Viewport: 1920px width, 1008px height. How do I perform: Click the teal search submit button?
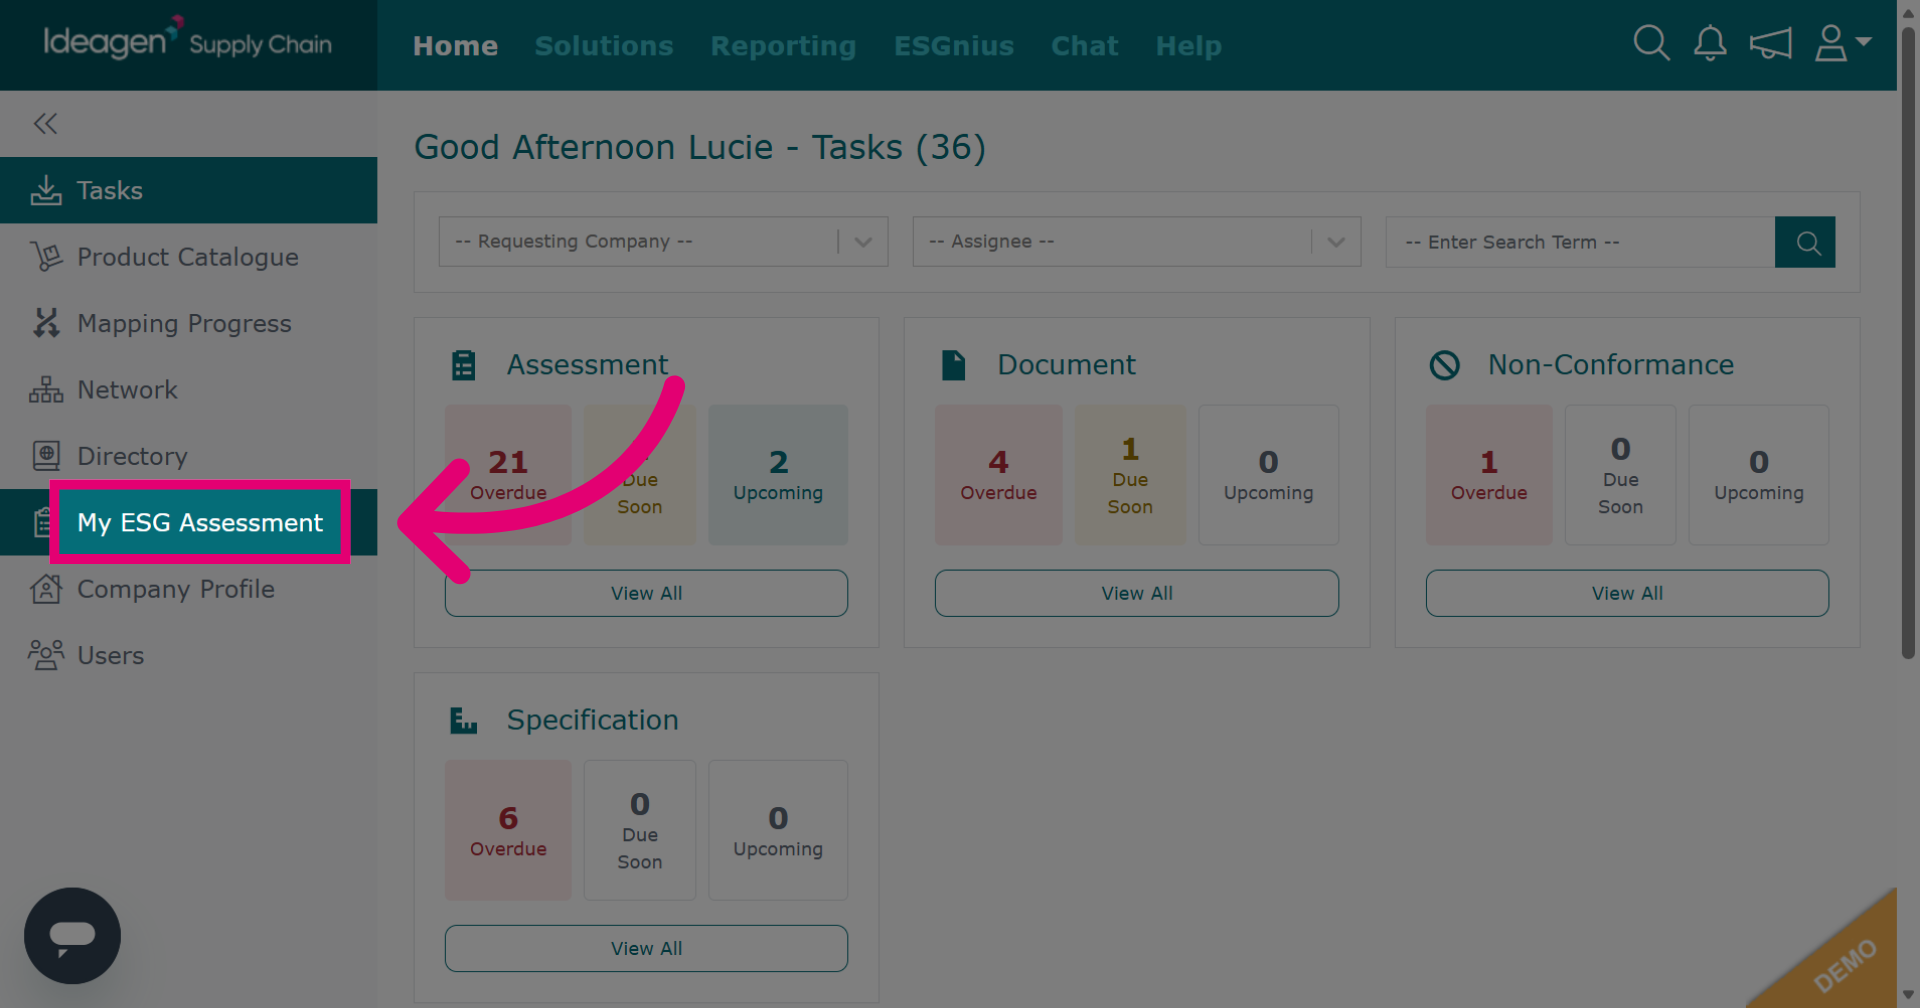pyautogui.click(x=1805, y=242)
